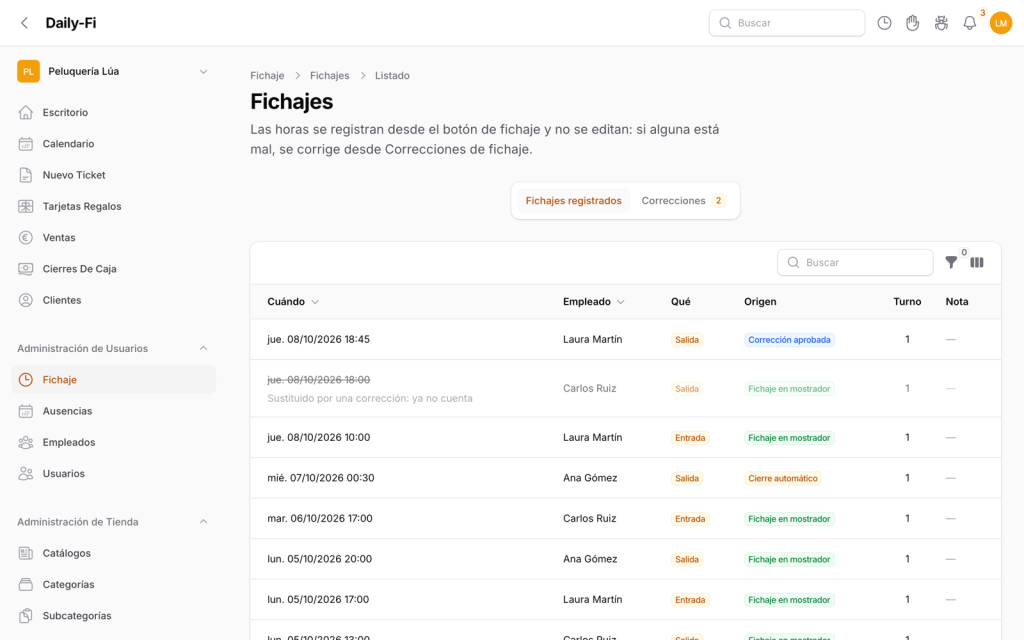Open the LM user avatar menu

(1000, 23)
